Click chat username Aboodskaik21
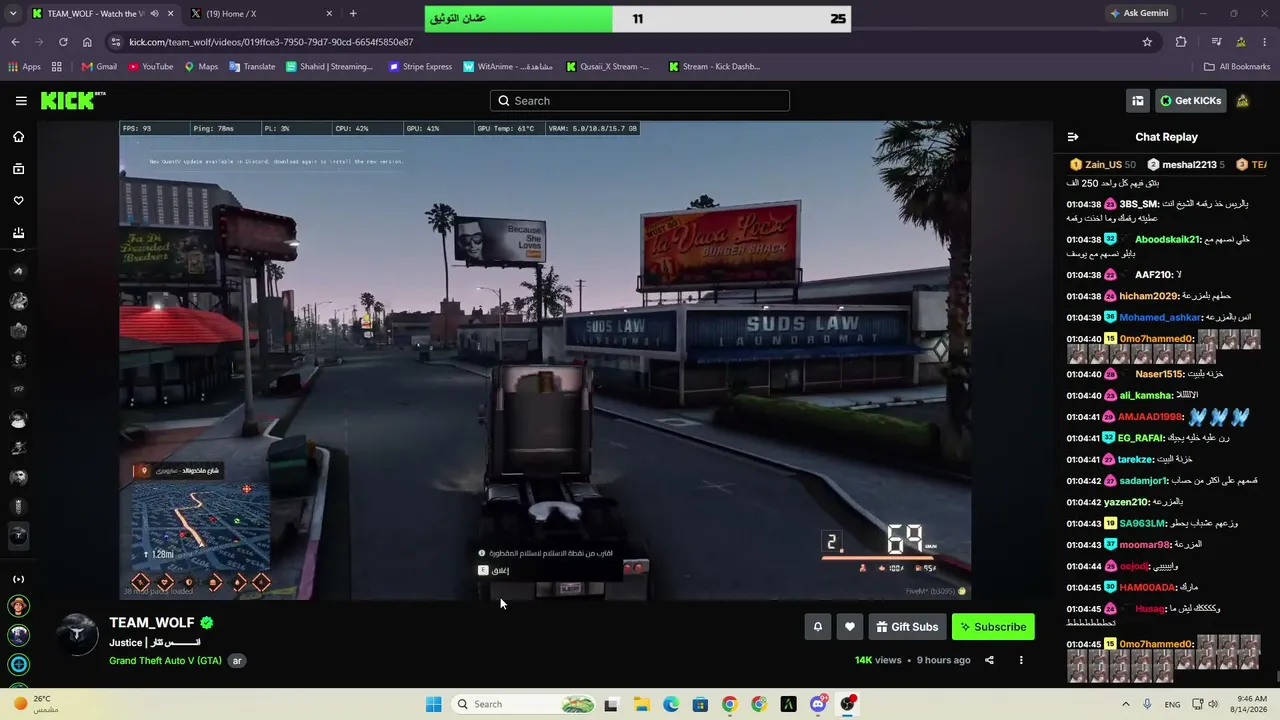This screenshot has width=1280, height=720. [x=1167, y=240]
